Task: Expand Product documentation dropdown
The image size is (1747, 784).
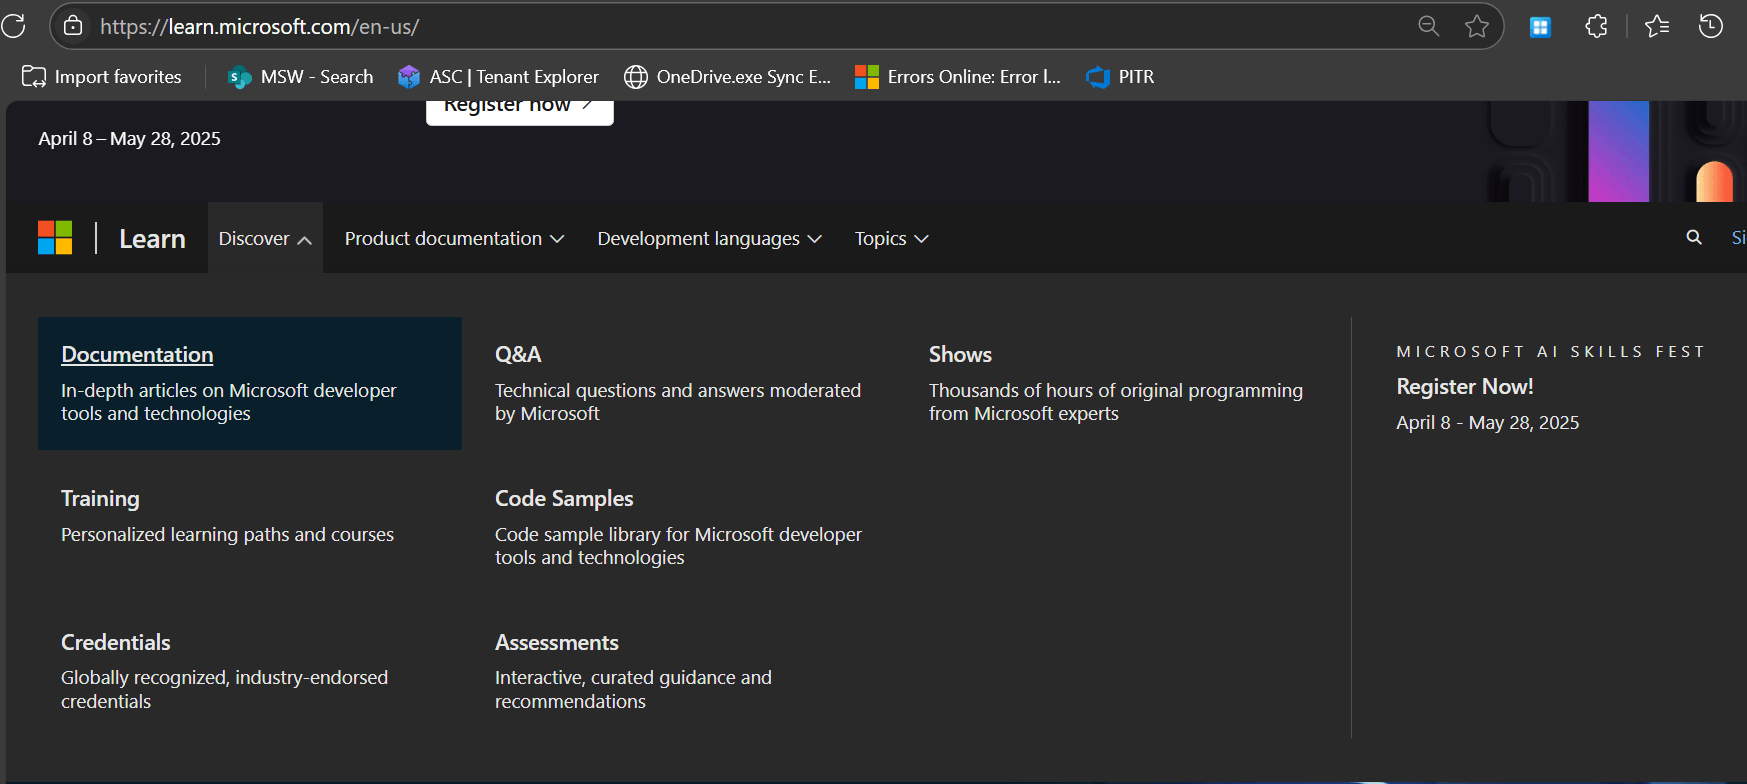Action: [455, 238]
